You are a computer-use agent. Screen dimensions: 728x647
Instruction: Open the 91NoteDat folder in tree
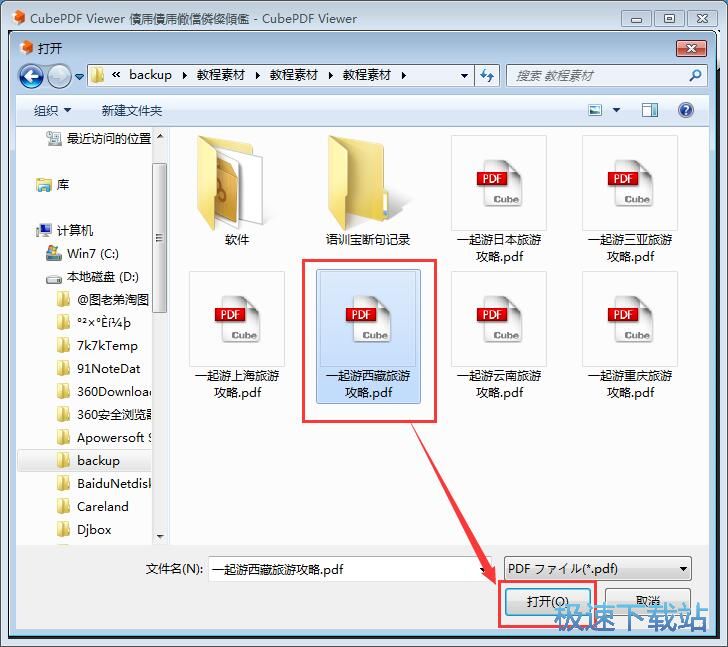(98, 369)
